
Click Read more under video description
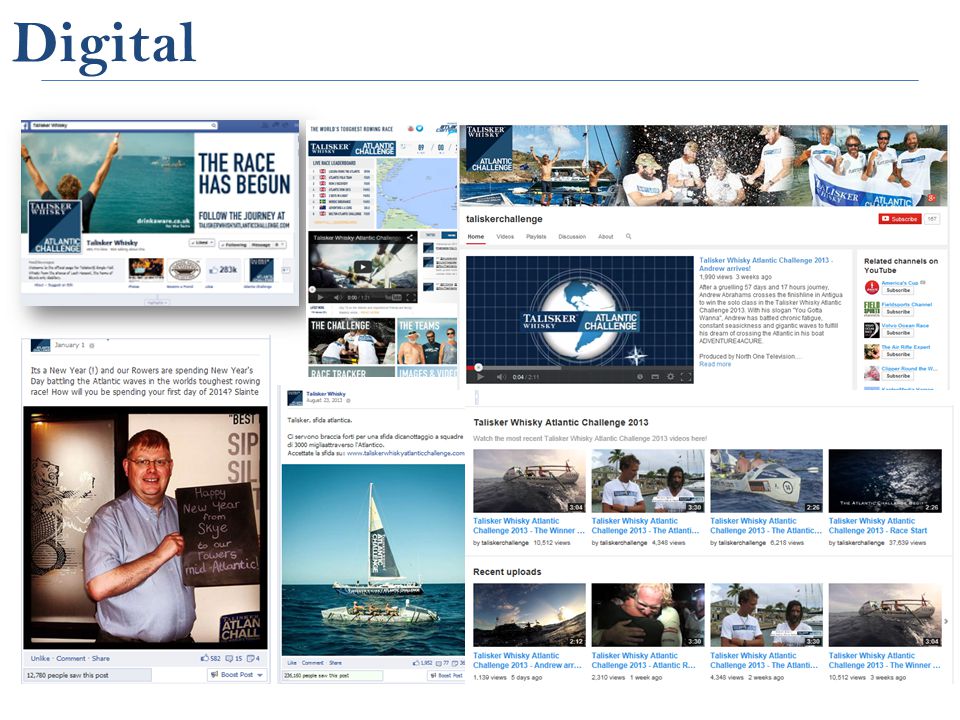point(714,364)
